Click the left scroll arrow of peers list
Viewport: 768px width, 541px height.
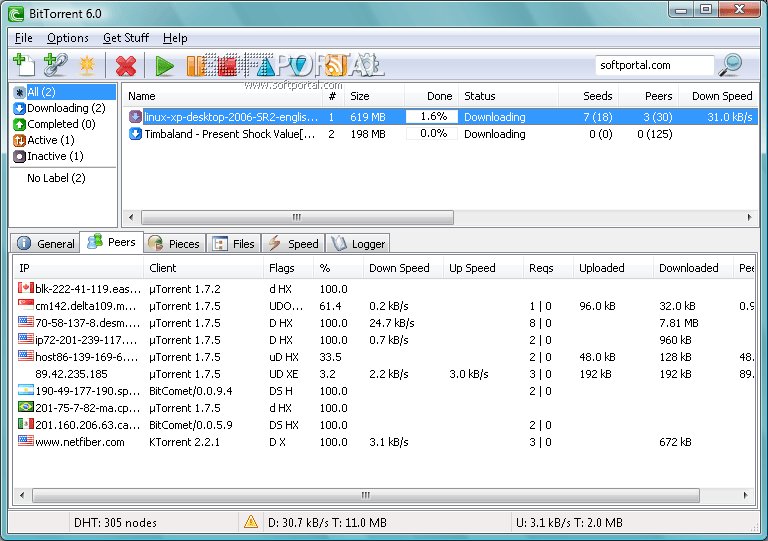[22, 495]
